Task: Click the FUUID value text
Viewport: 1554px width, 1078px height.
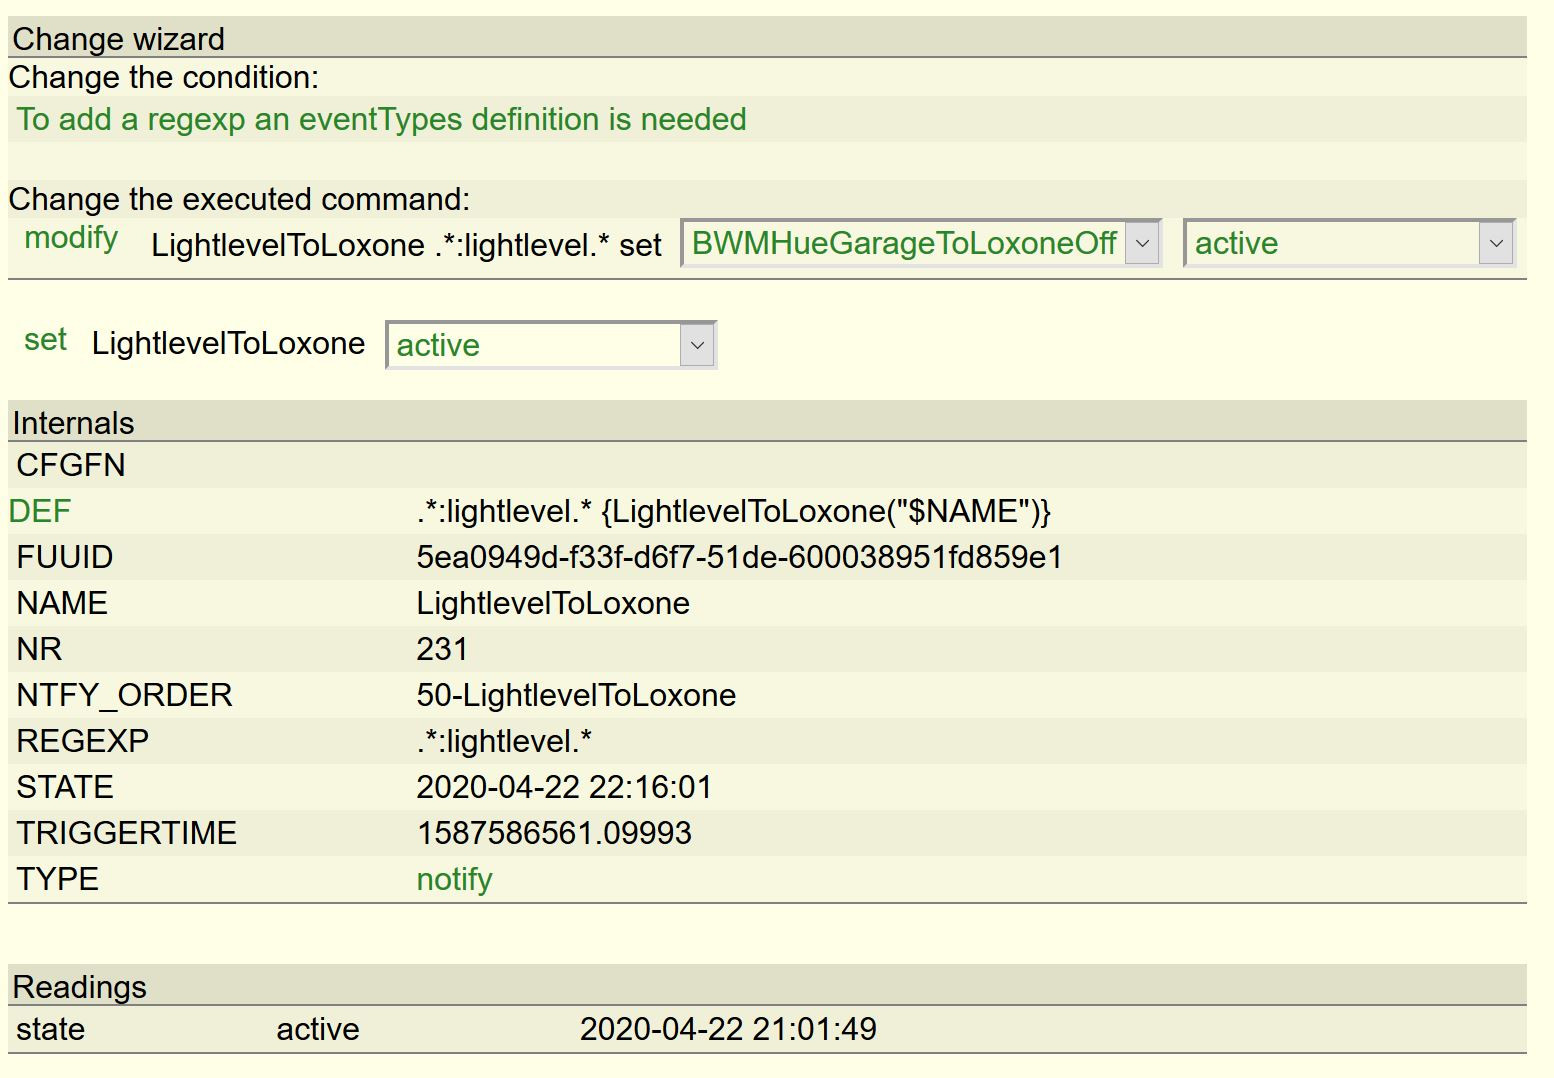Action: (x=739, y=557)
